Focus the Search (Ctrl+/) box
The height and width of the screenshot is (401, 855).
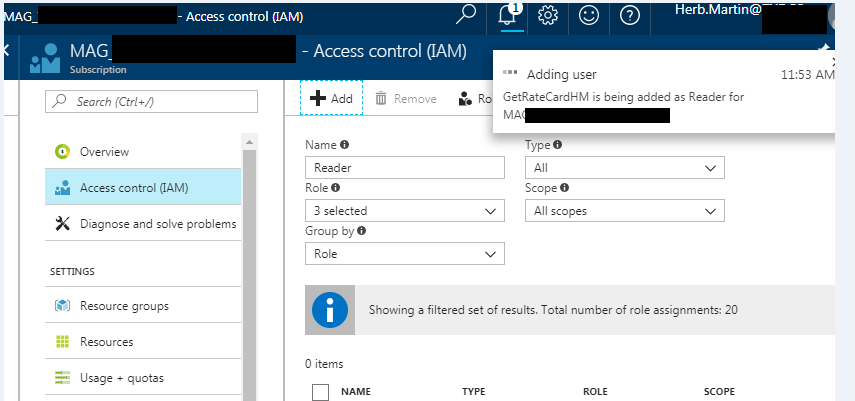(x=151, y=101)
